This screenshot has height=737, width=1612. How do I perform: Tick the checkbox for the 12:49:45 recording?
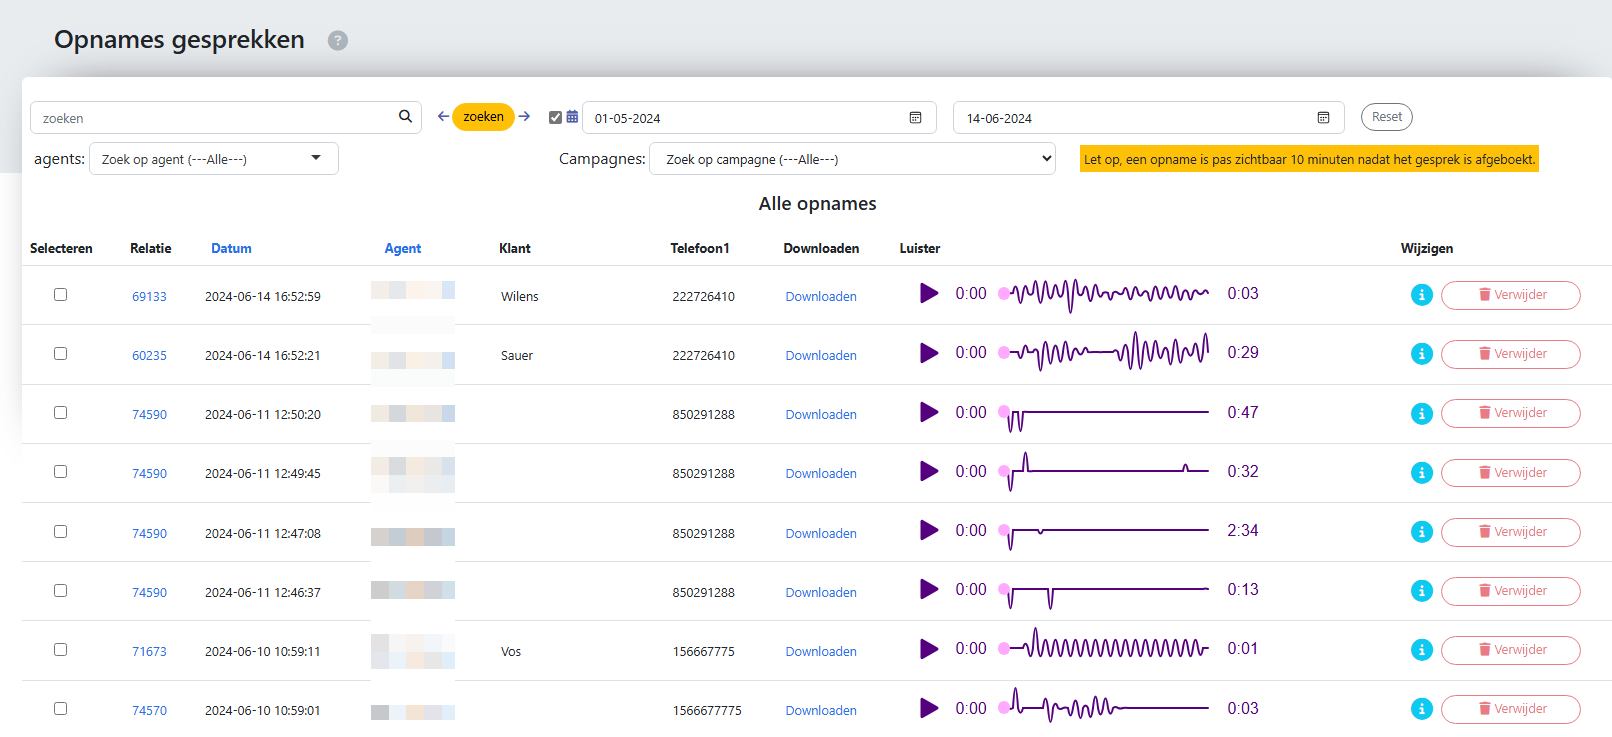point(60,472)
